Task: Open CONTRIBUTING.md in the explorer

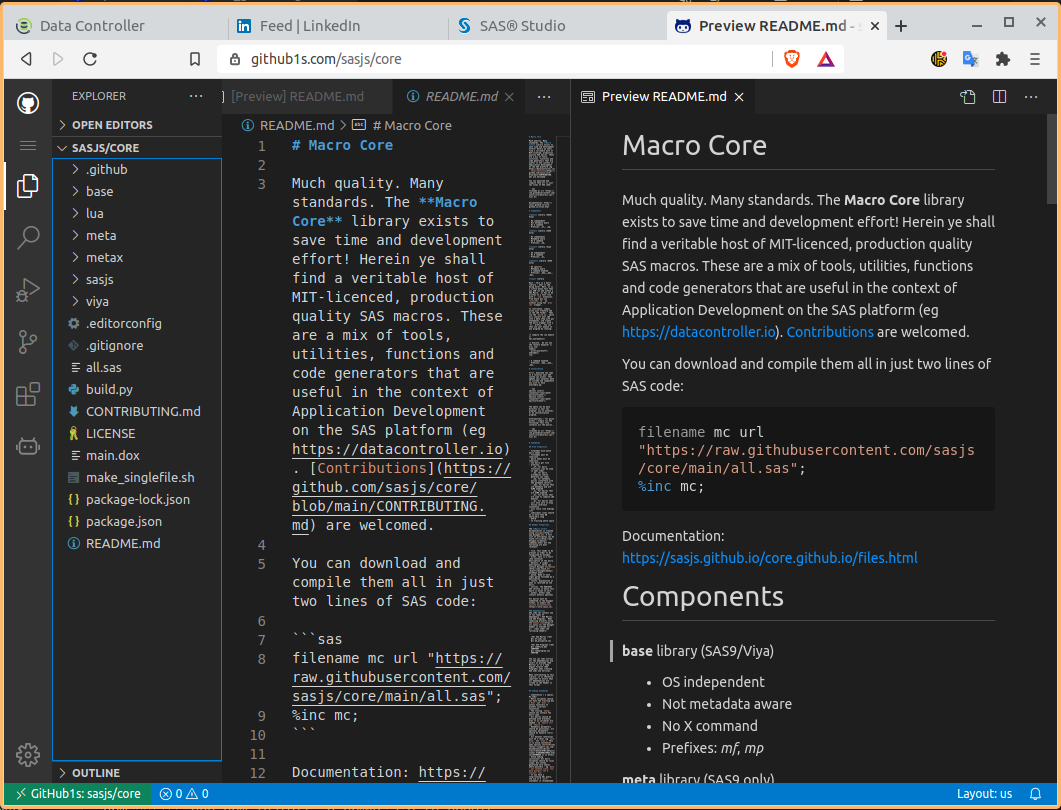Action: tap(137, 411)
